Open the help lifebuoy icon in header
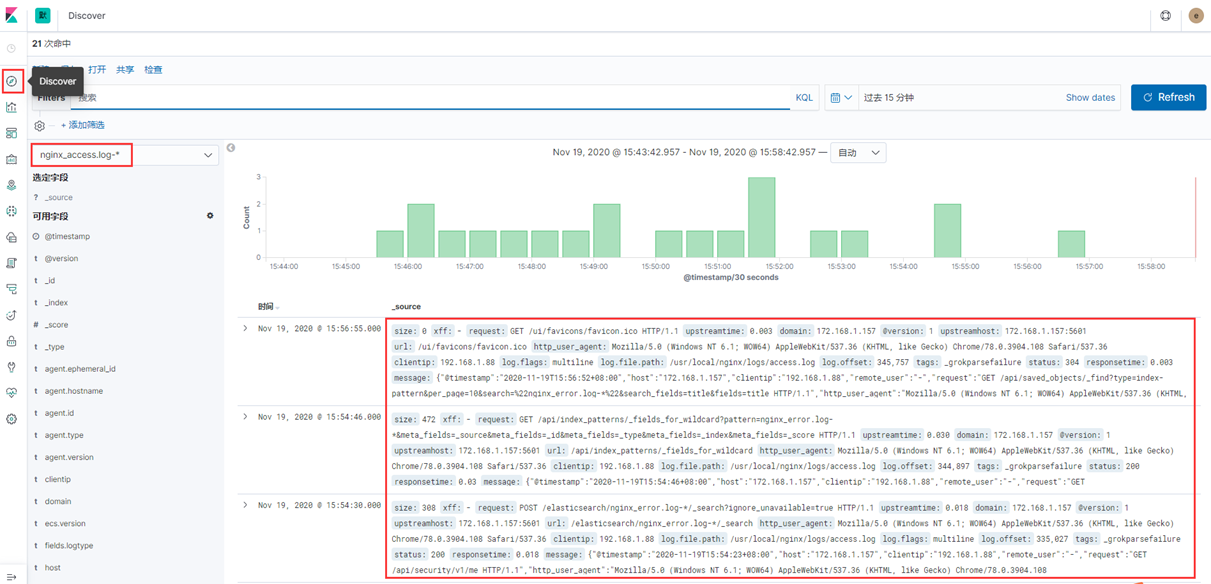The image size is (1211, 584). click(x=1165, y=15)
